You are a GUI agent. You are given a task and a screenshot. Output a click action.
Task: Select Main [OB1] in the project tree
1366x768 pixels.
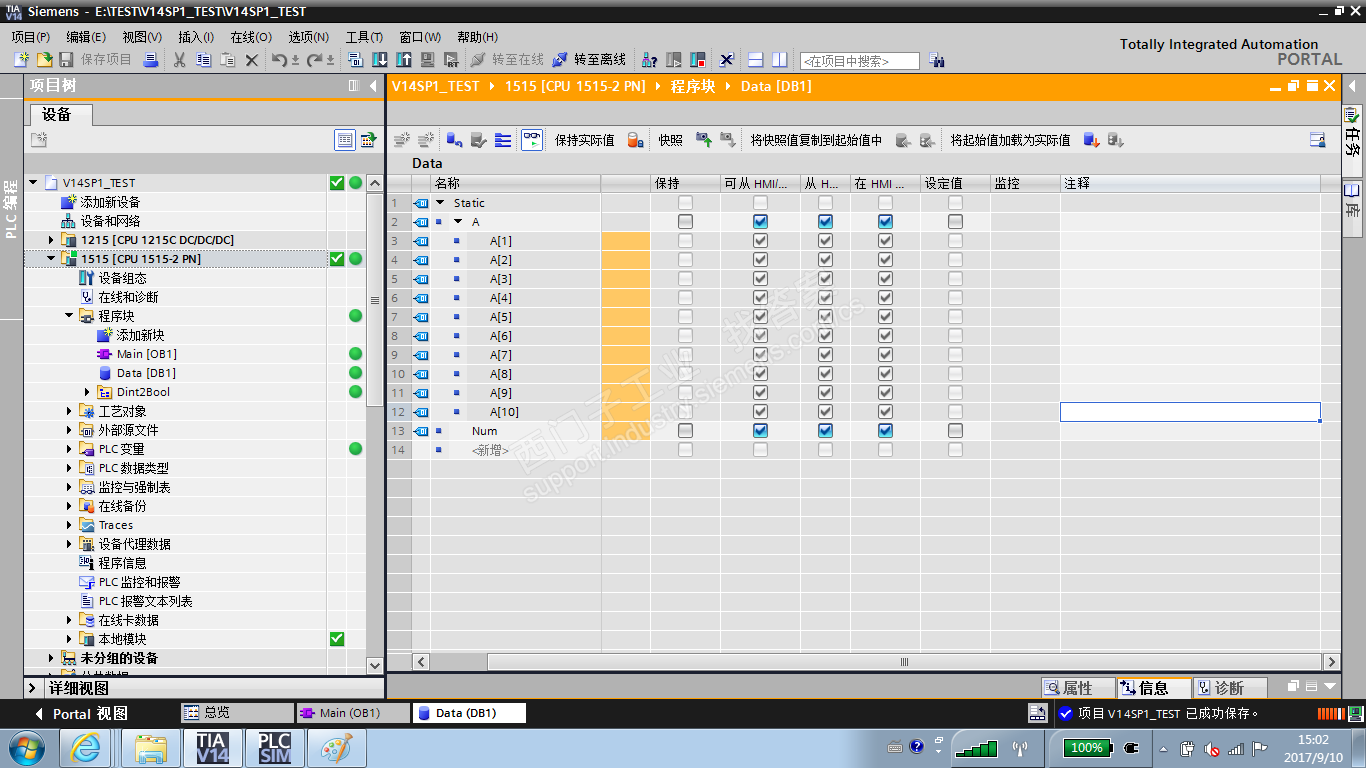pyautogui.click(x=146, y=354)
